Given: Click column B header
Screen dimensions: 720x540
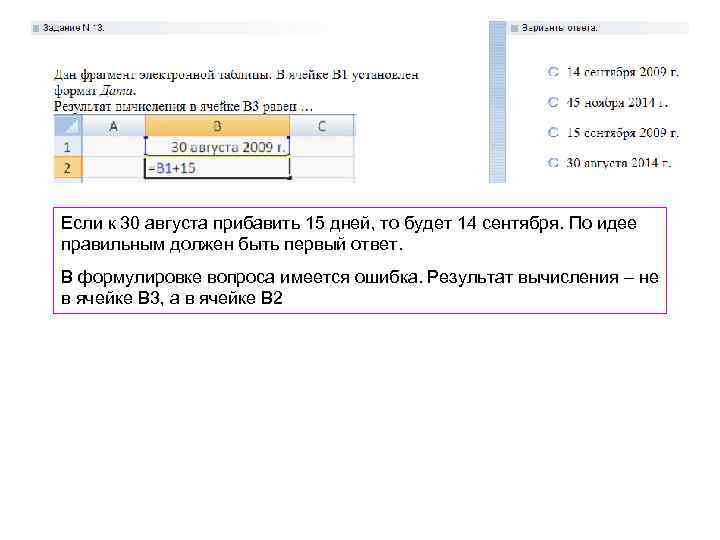Looking at the screenshot, I should [x=217, y=126].
